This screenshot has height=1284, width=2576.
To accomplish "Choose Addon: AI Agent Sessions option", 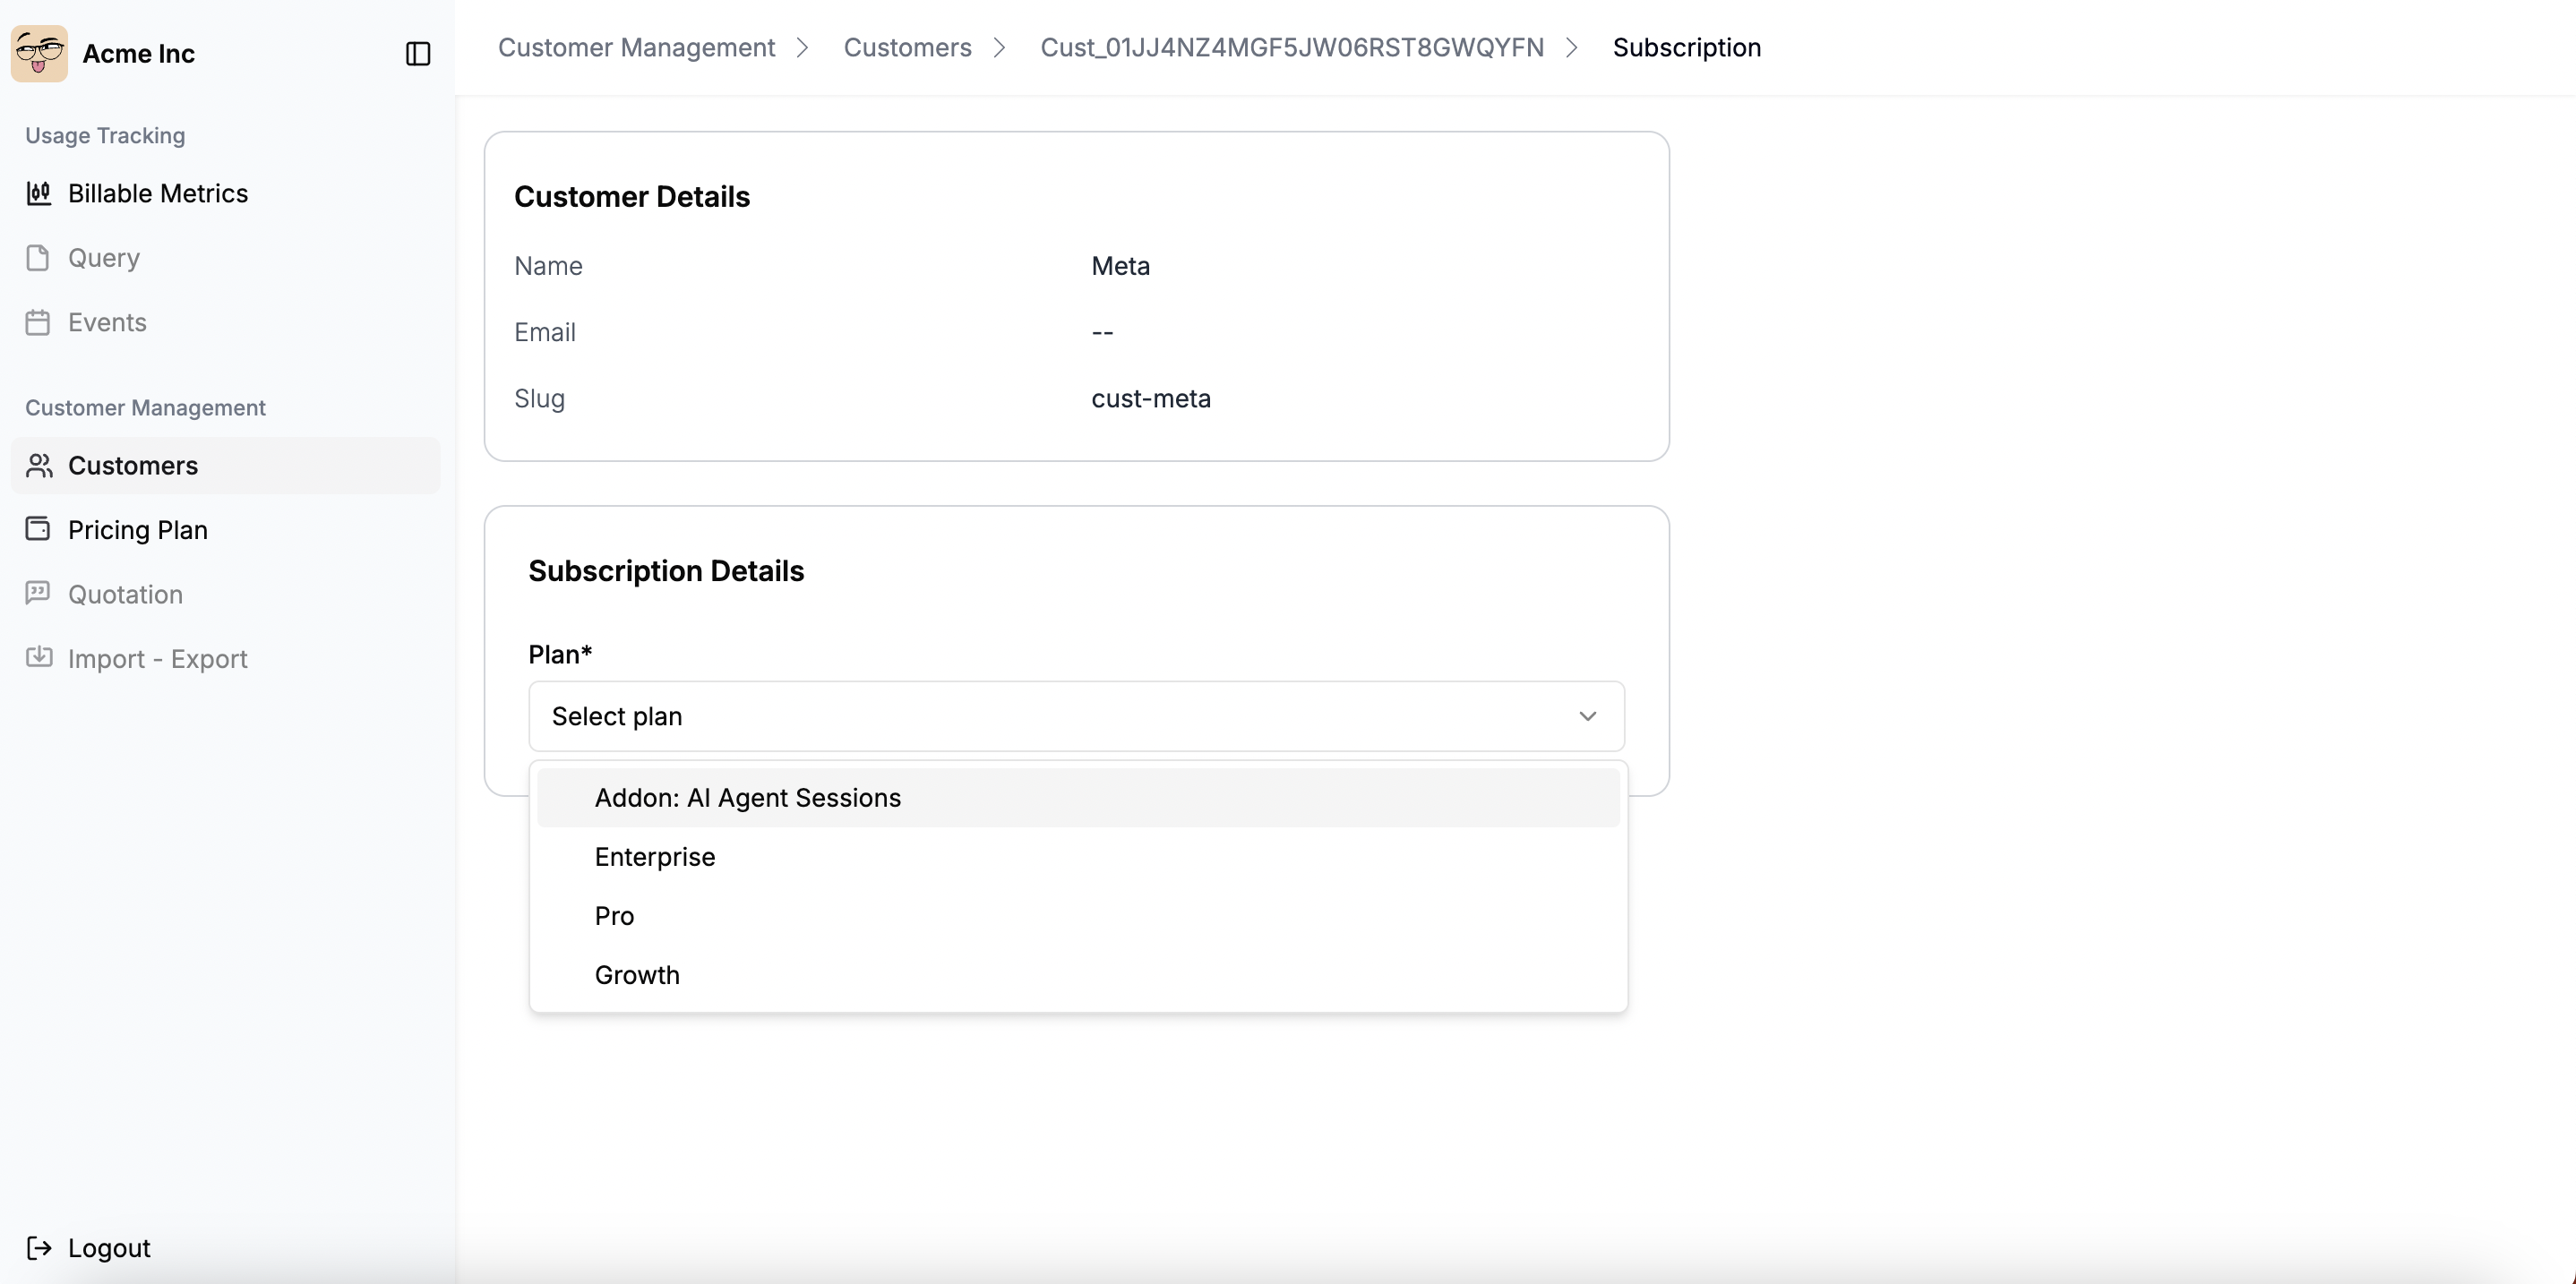I will coord(747,797).
